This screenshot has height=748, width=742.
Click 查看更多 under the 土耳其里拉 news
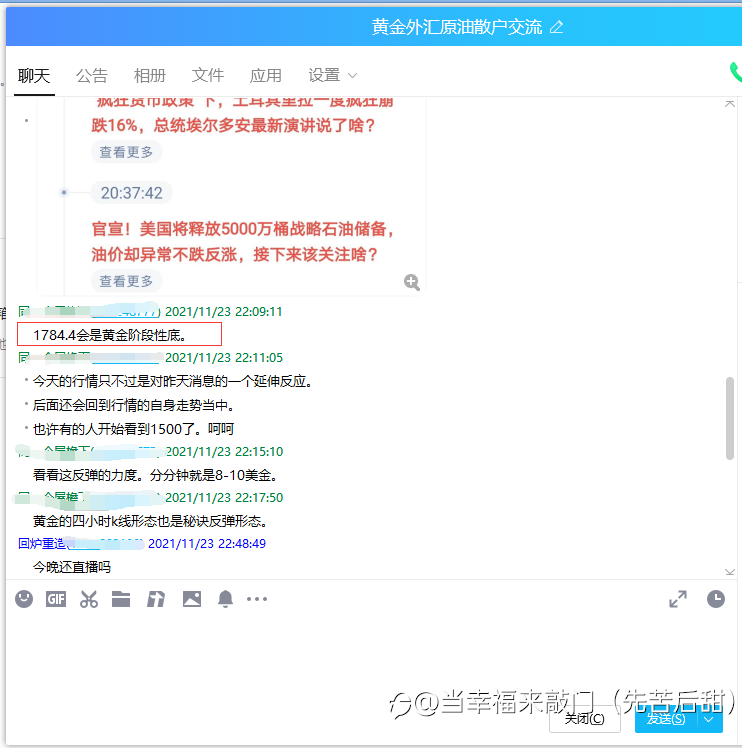[126, 152]
